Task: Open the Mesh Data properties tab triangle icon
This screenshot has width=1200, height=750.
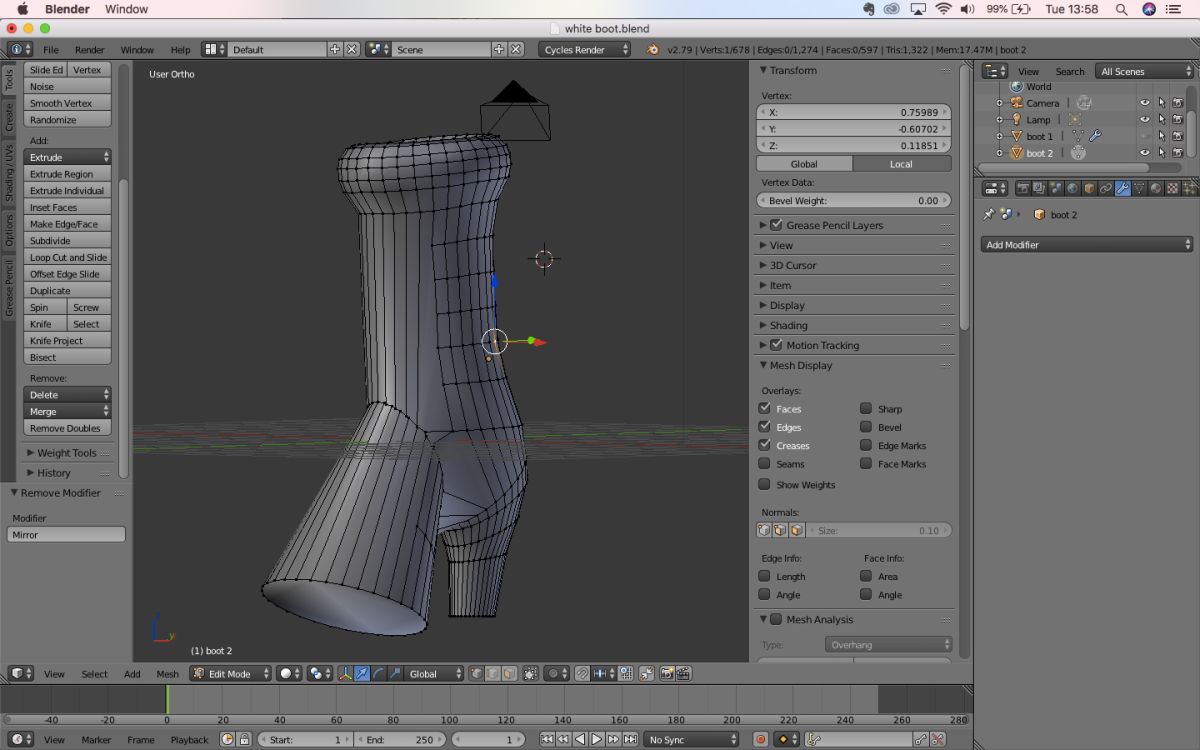Action: pyautogui.click(x=1138, y=188)
